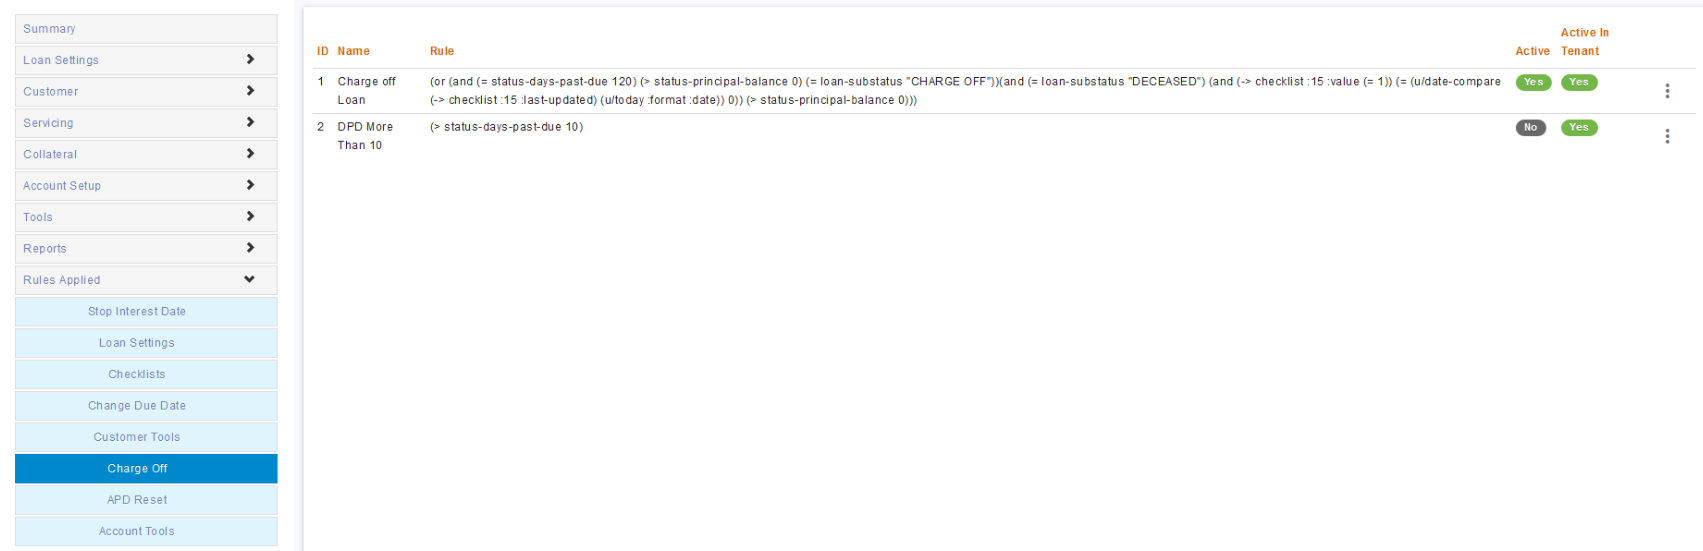Select Account Tools under Rules Applied
This screenshot has height=551, width=1703.
(x=146, y=531)
